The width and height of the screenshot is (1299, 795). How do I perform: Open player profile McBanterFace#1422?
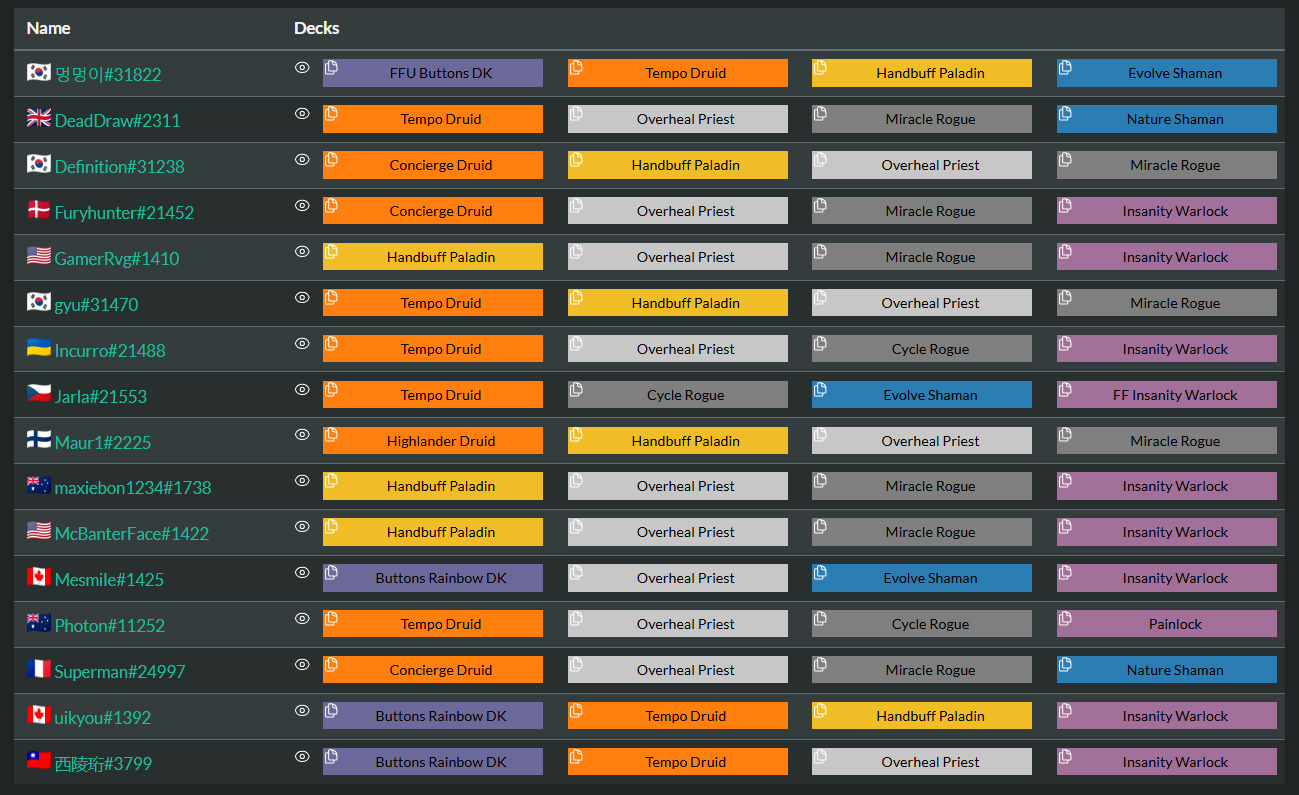131,534
